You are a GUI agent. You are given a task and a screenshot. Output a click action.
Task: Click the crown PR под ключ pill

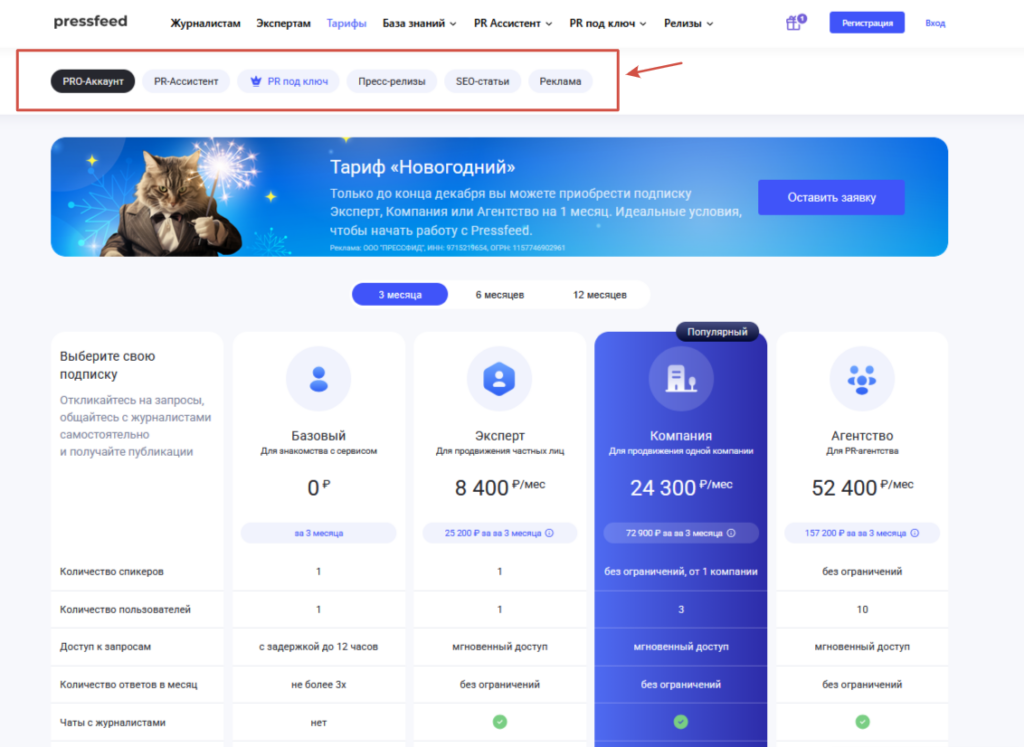pyautogui.click(x=289, y=81)
